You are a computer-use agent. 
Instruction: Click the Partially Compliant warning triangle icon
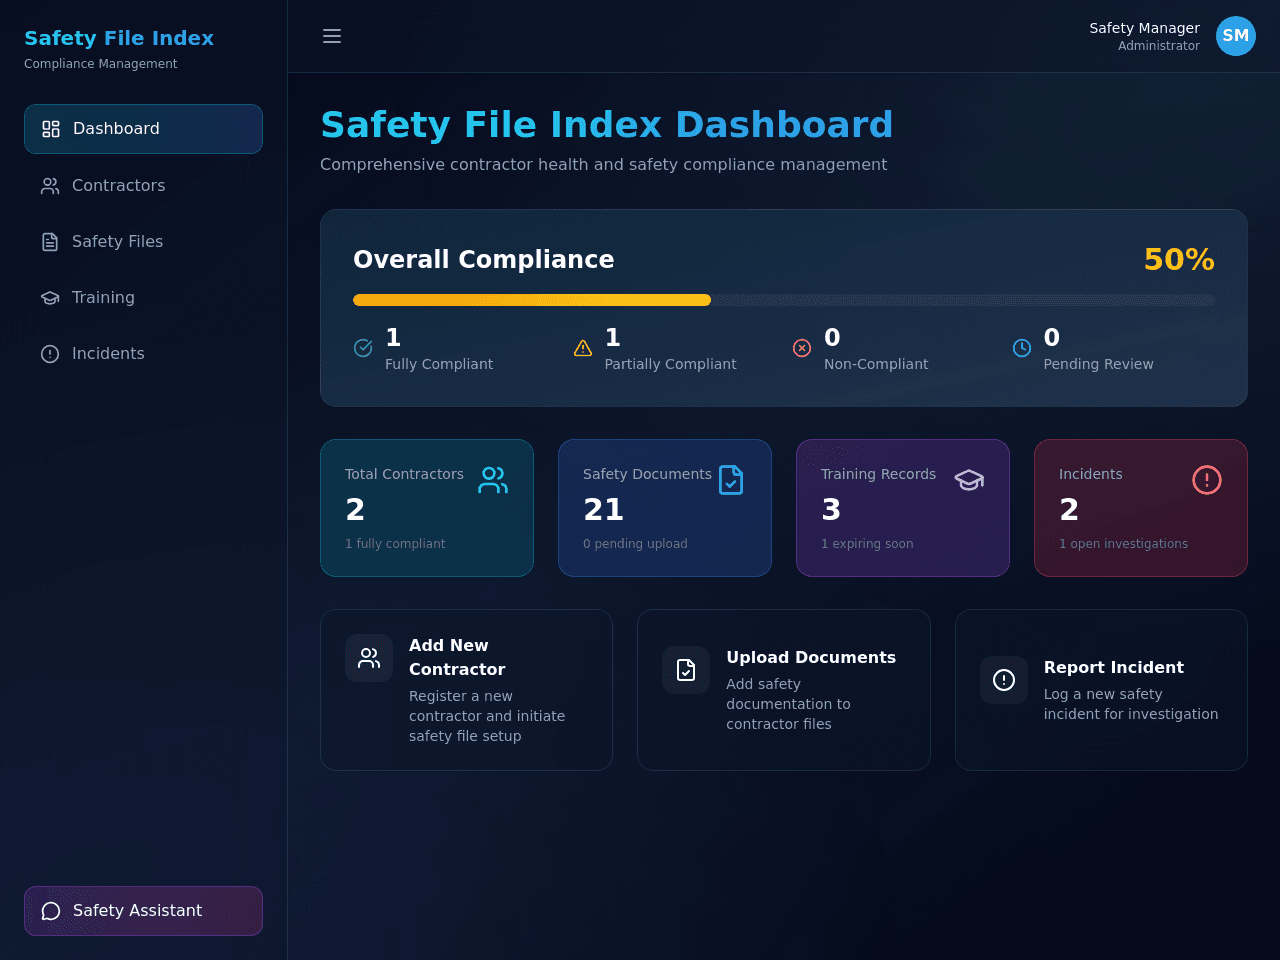pos(583,348)
